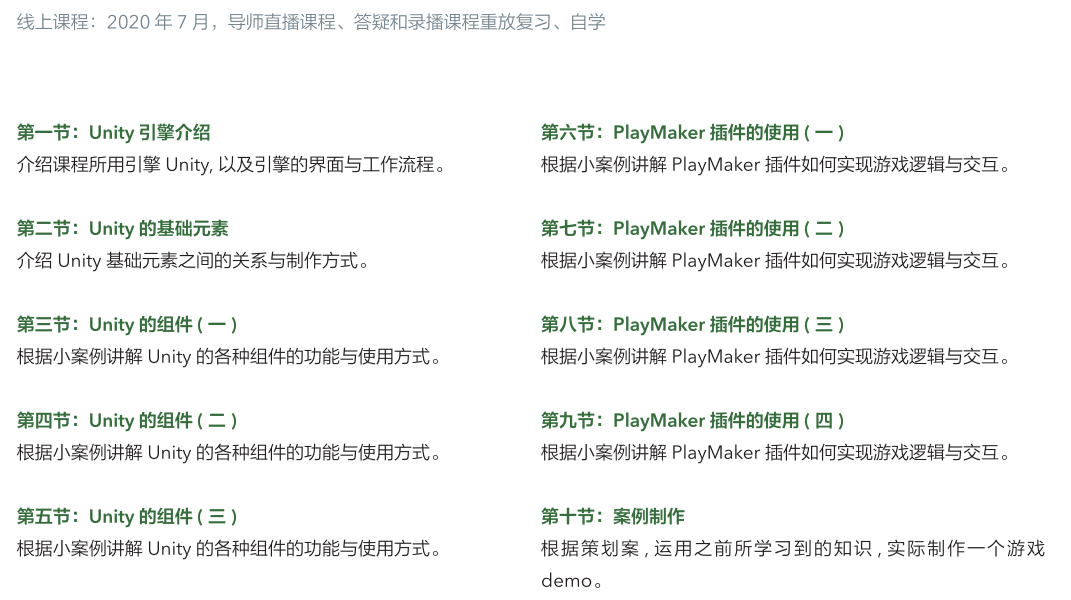The width and height of the screenshot is (1071, 600).
Task: Click the trailing word 'demo。'
Action: click(x=572, y=581)
